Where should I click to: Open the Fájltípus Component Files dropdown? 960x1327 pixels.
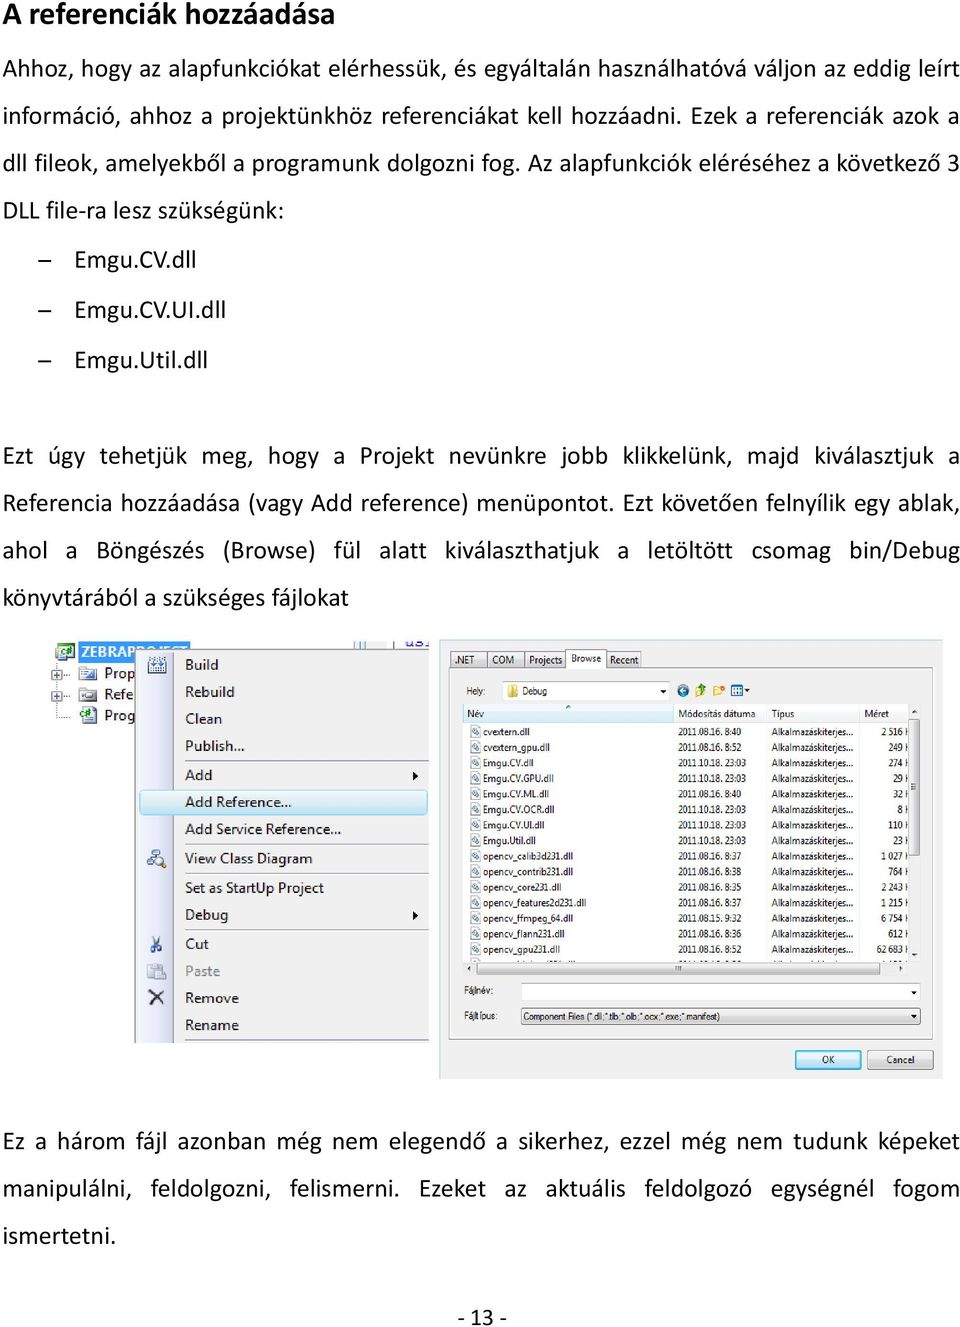point(721,1016)
